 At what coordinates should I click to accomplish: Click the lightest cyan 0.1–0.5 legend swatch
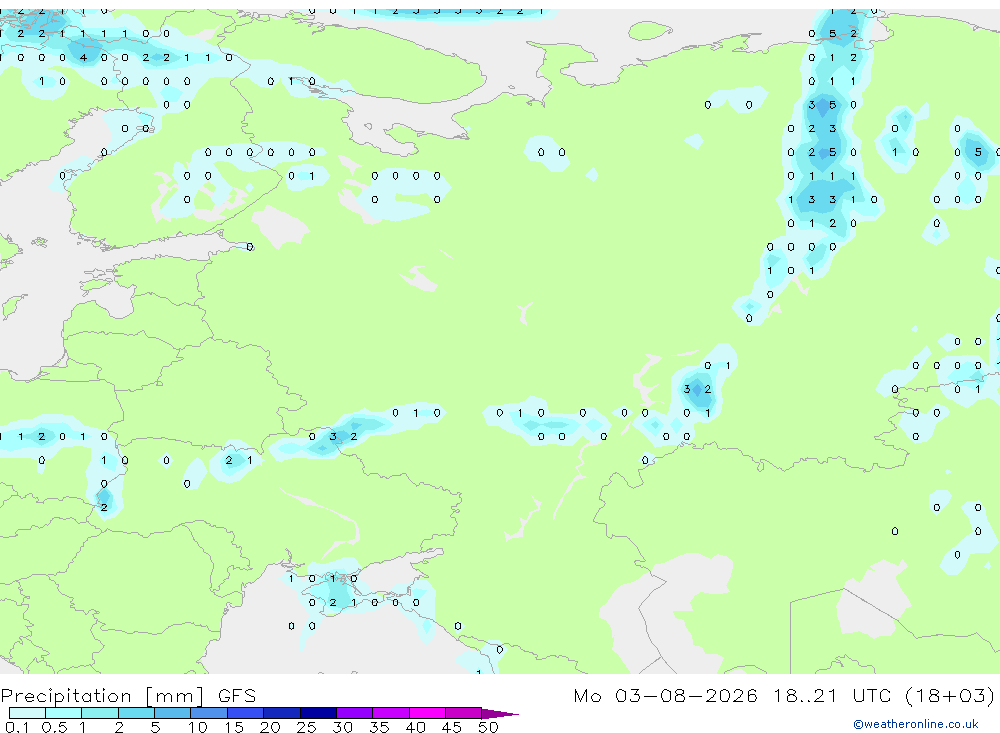[27, 713]
